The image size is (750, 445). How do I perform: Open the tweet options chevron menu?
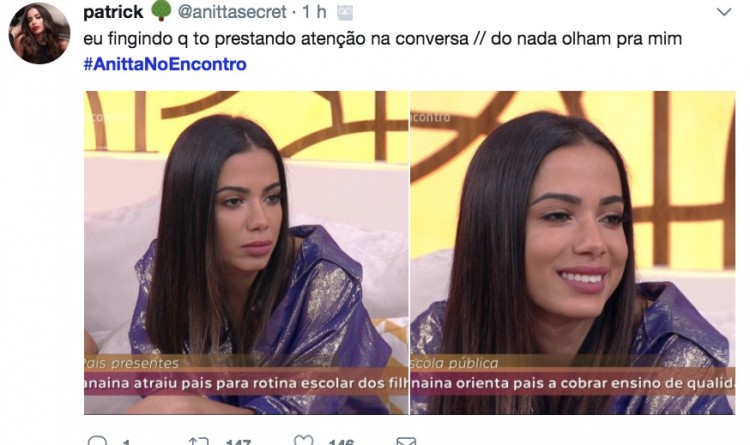tap(725, 12)
